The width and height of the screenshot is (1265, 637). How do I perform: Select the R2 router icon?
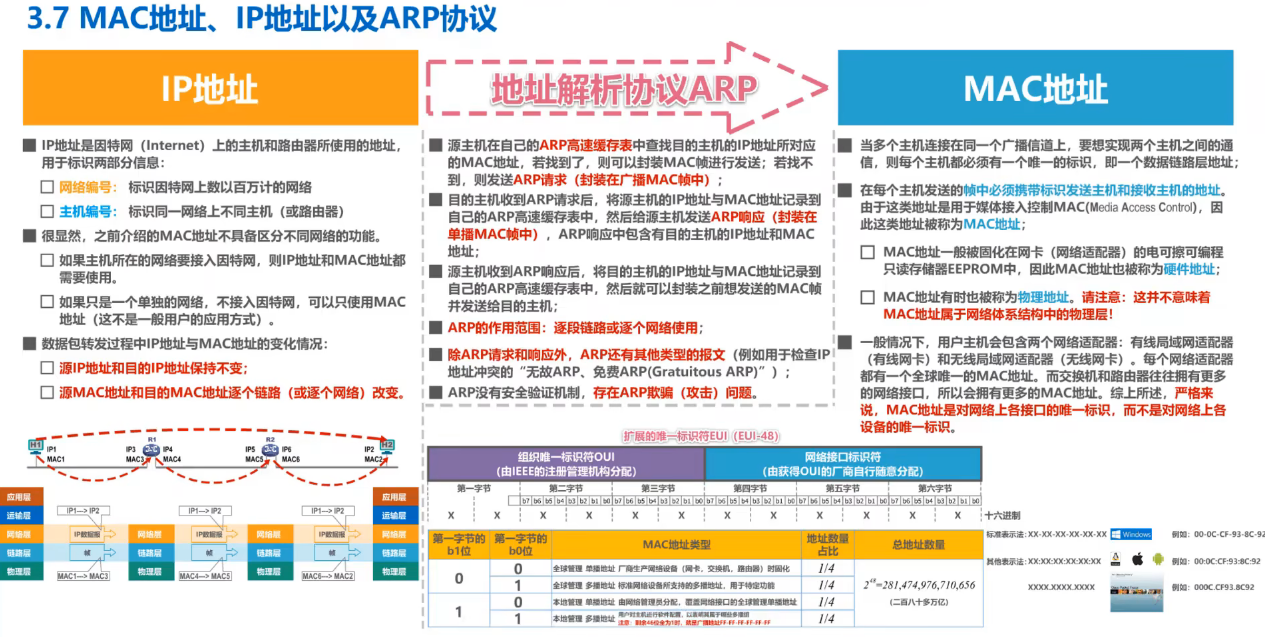[x=270, y=451]
